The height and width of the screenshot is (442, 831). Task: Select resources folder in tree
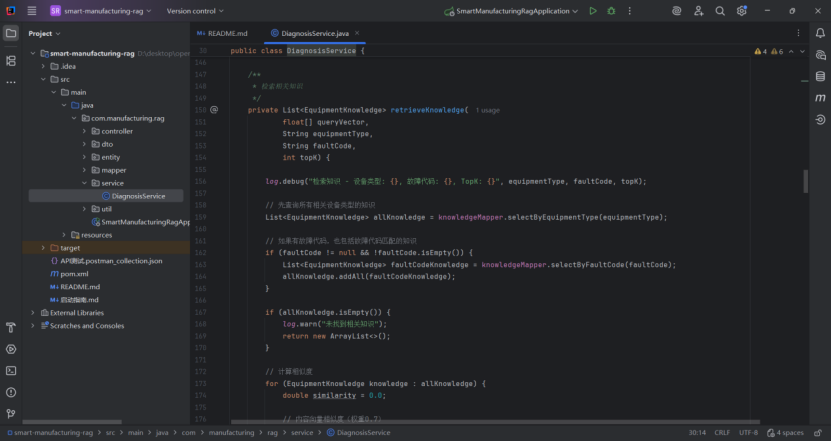91,235
